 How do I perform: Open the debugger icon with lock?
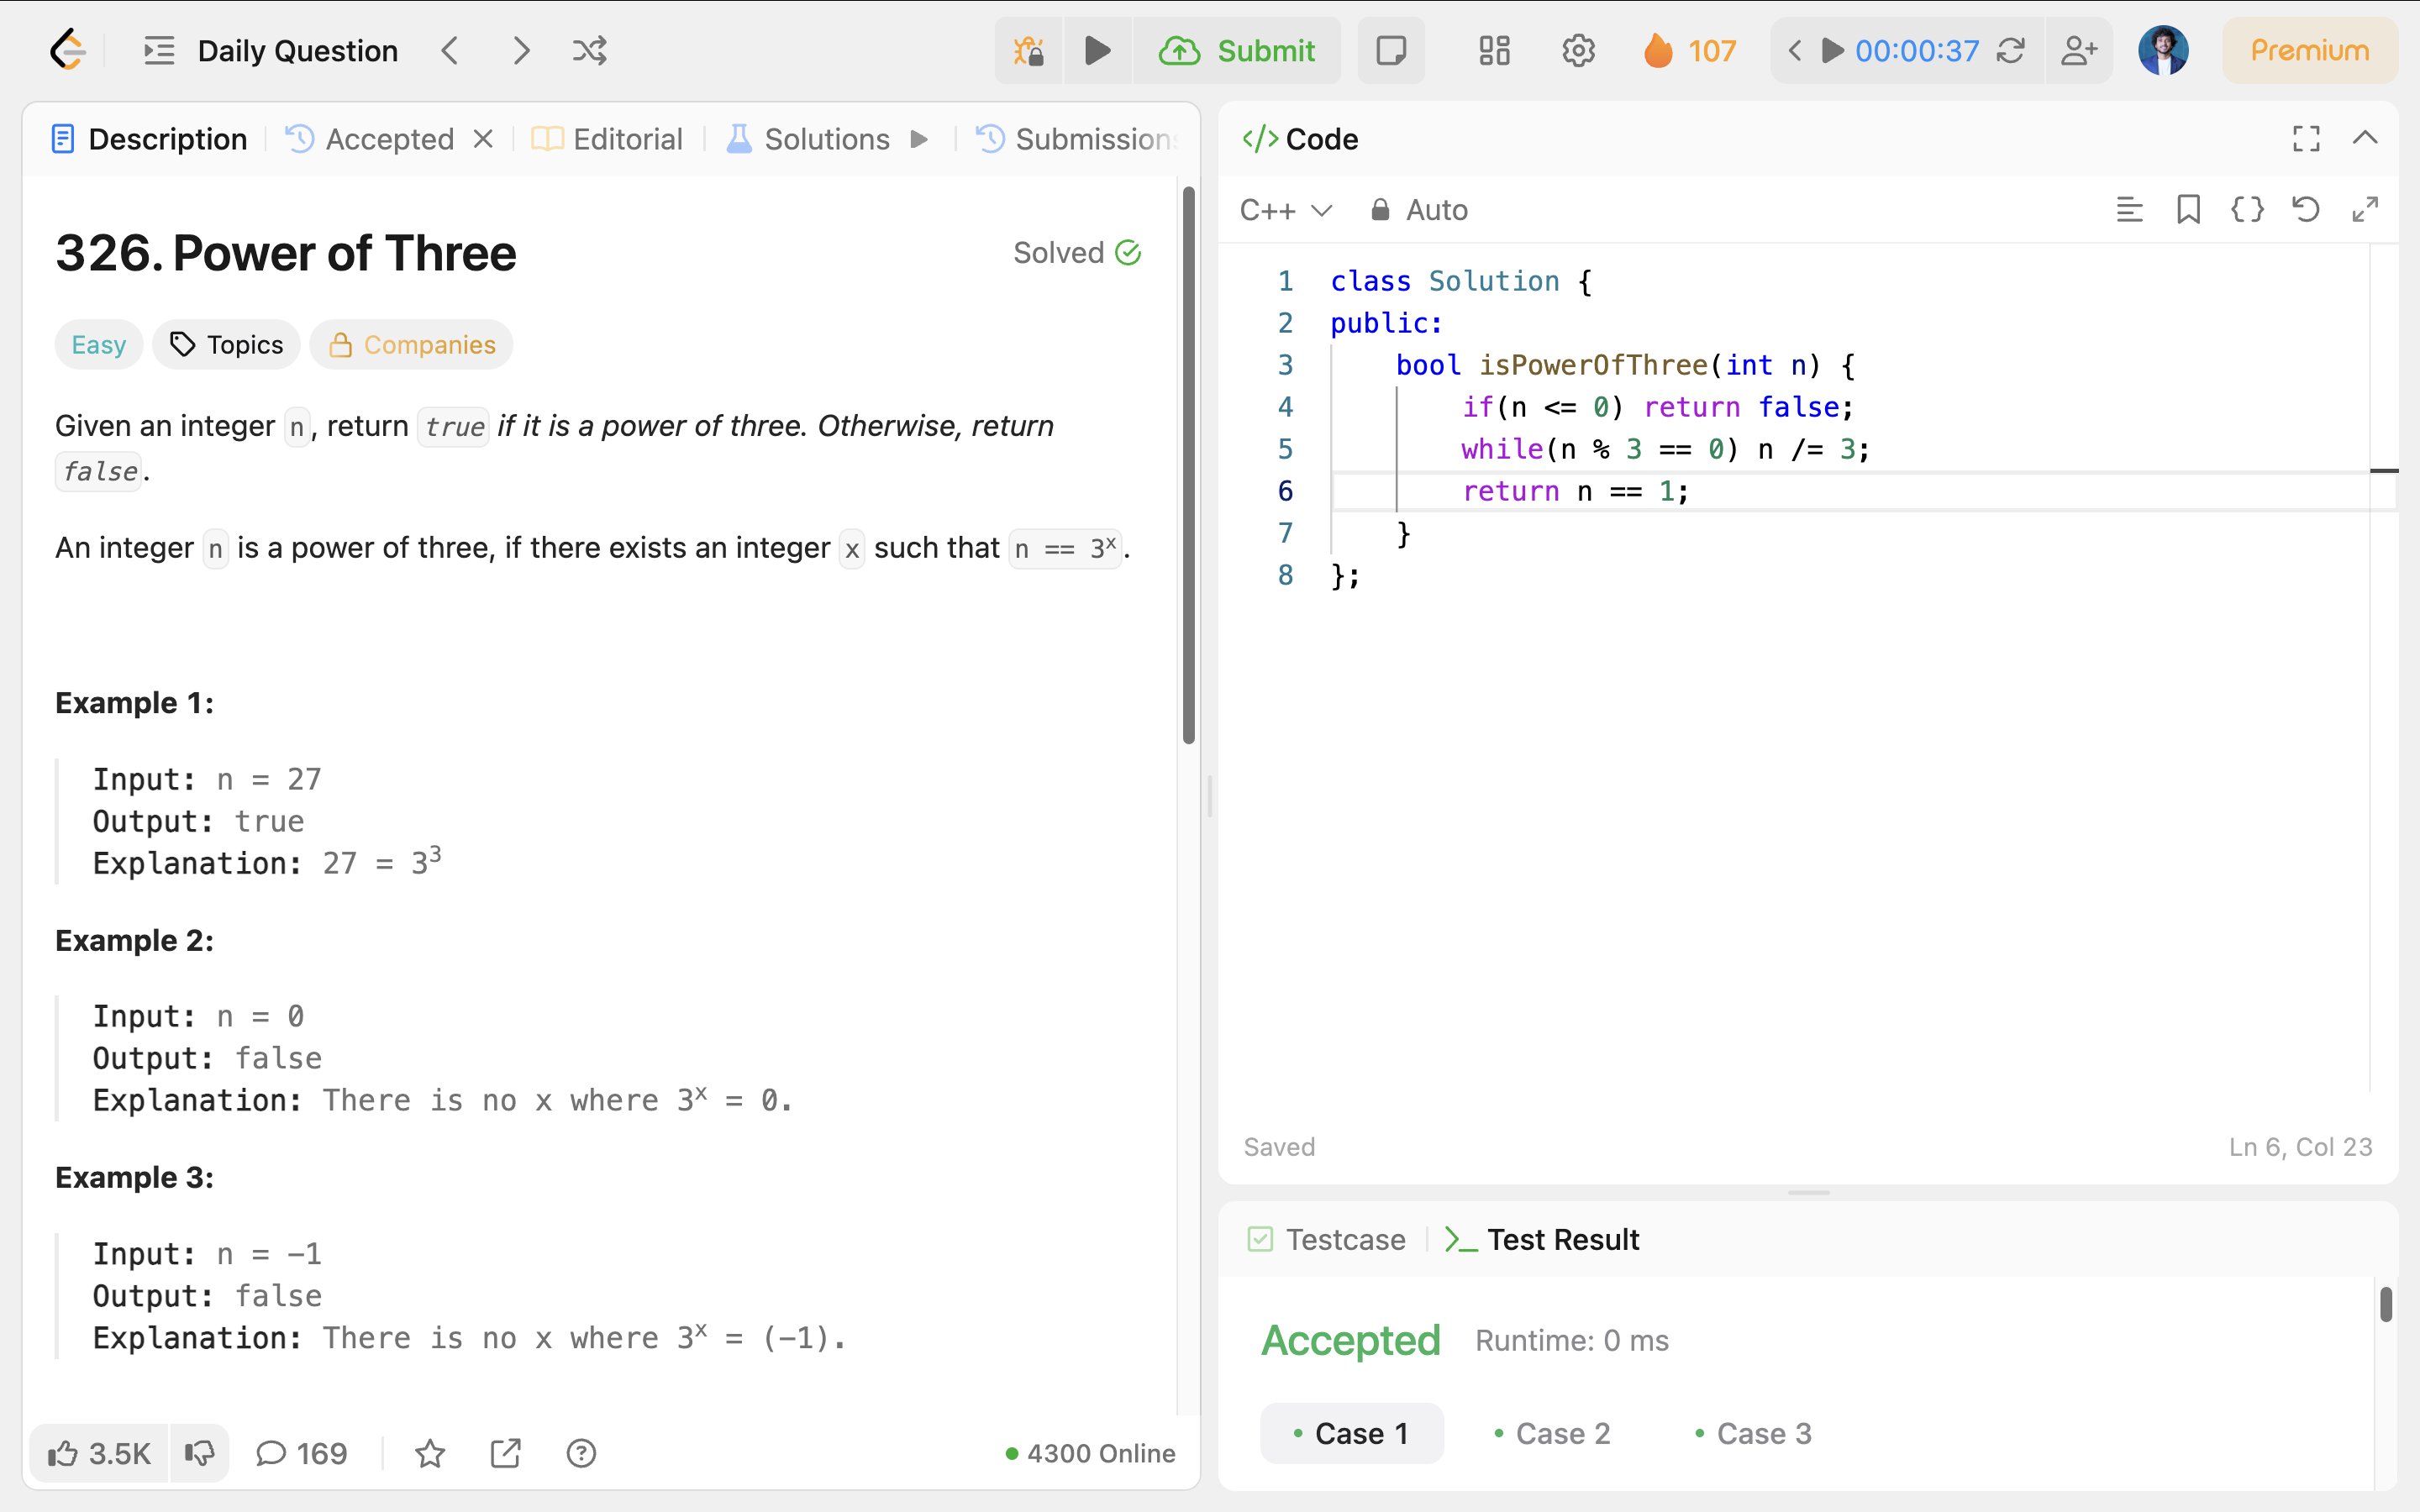click(1028, 50)
